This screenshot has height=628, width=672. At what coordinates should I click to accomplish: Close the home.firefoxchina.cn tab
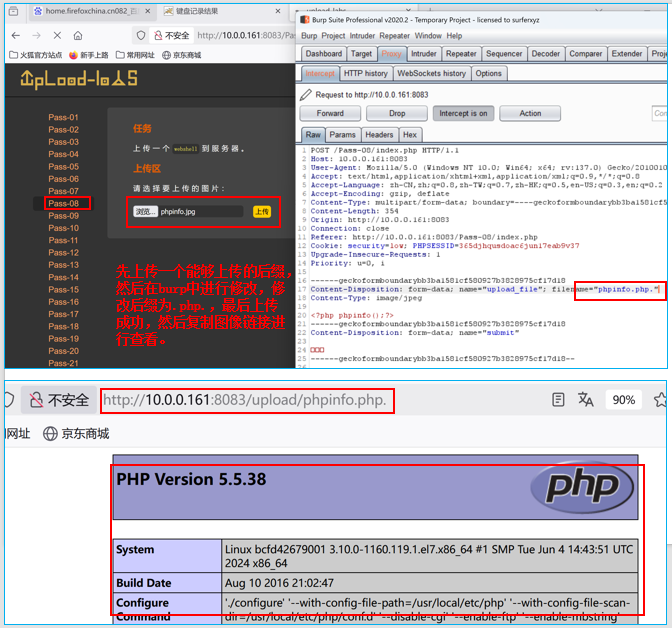point(148,11)
